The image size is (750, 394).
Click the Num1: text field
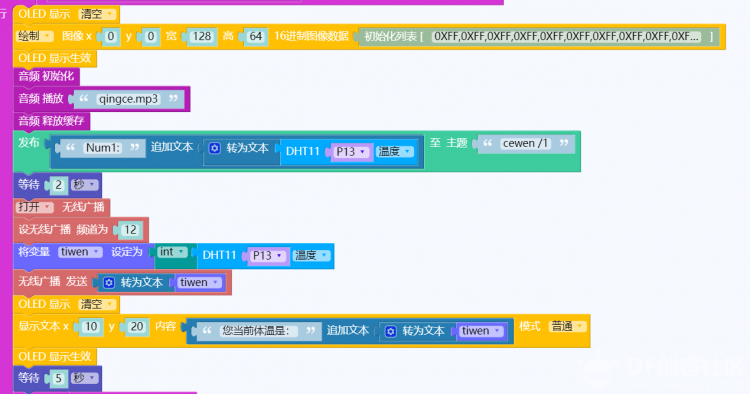[103, 148]
